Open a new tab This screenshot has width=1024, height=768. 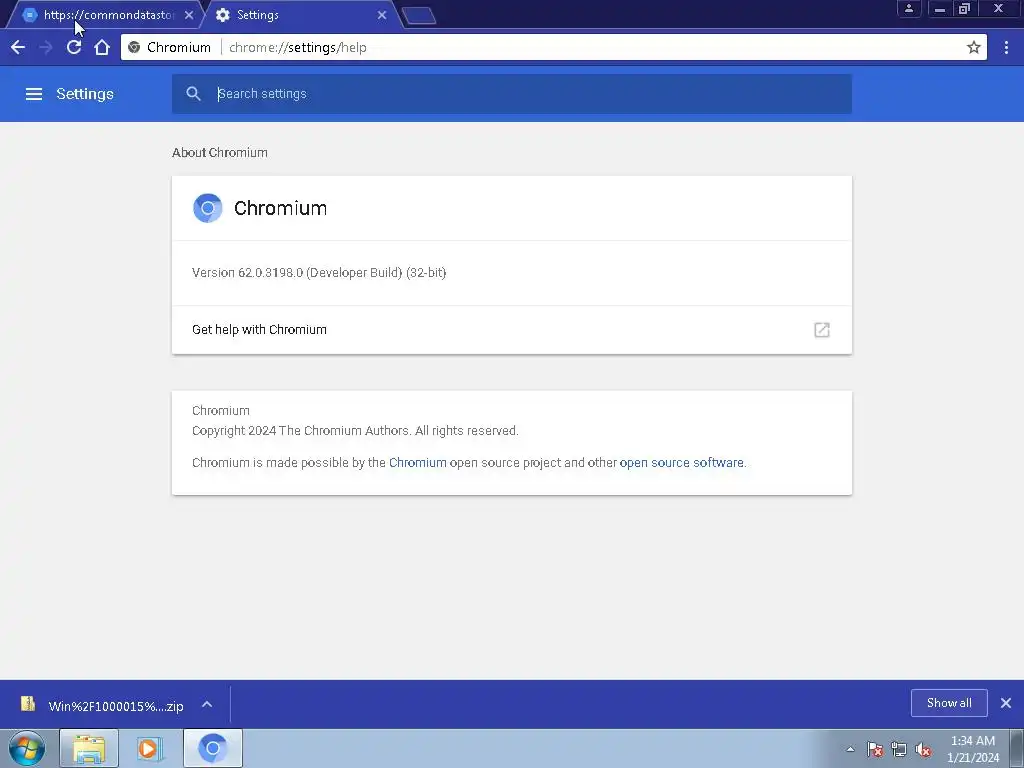click(419, 16)
